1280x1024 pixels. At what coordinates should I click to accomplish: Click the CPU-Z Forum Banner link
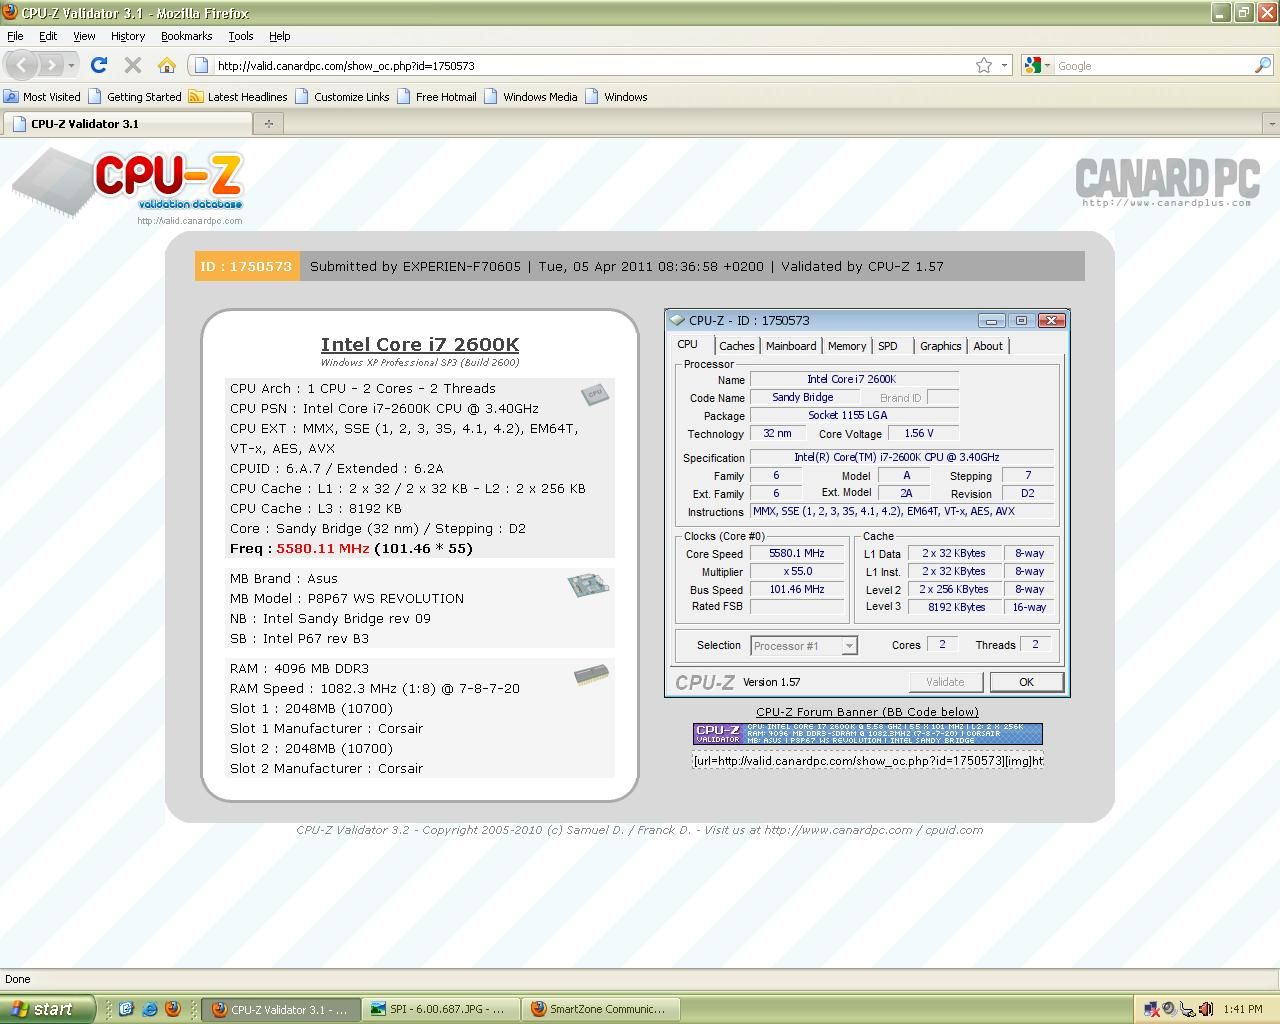point(867,712)
